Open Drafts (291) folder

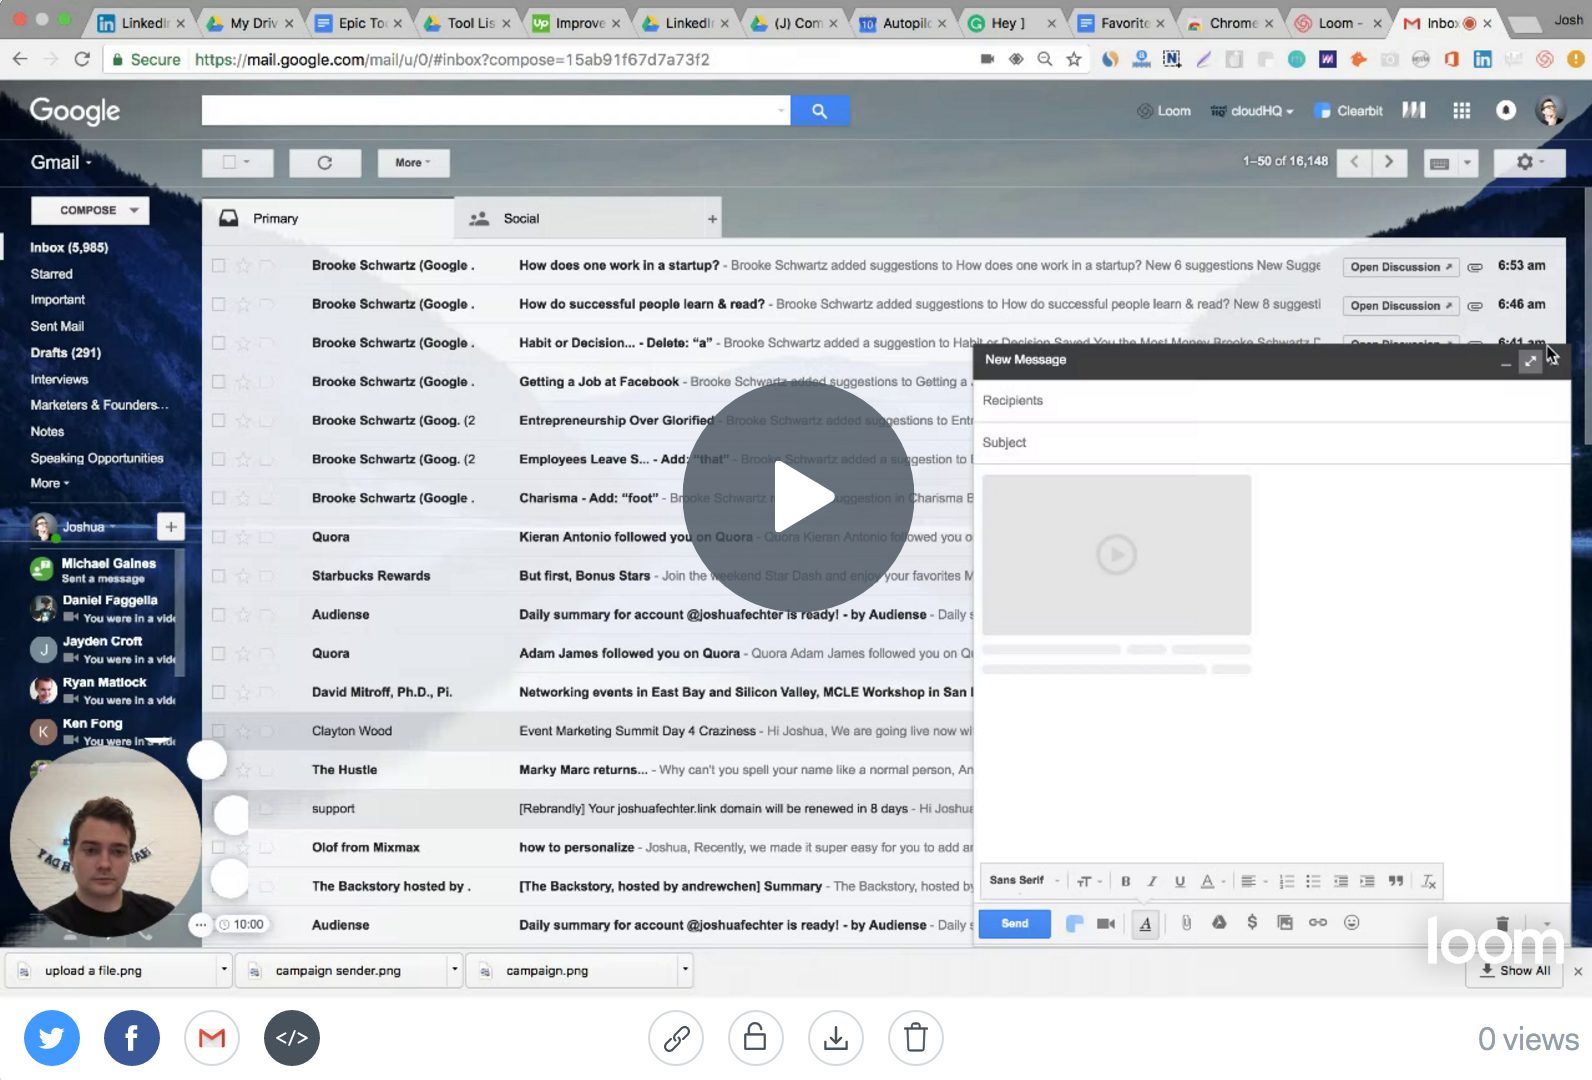pos(65,353)
